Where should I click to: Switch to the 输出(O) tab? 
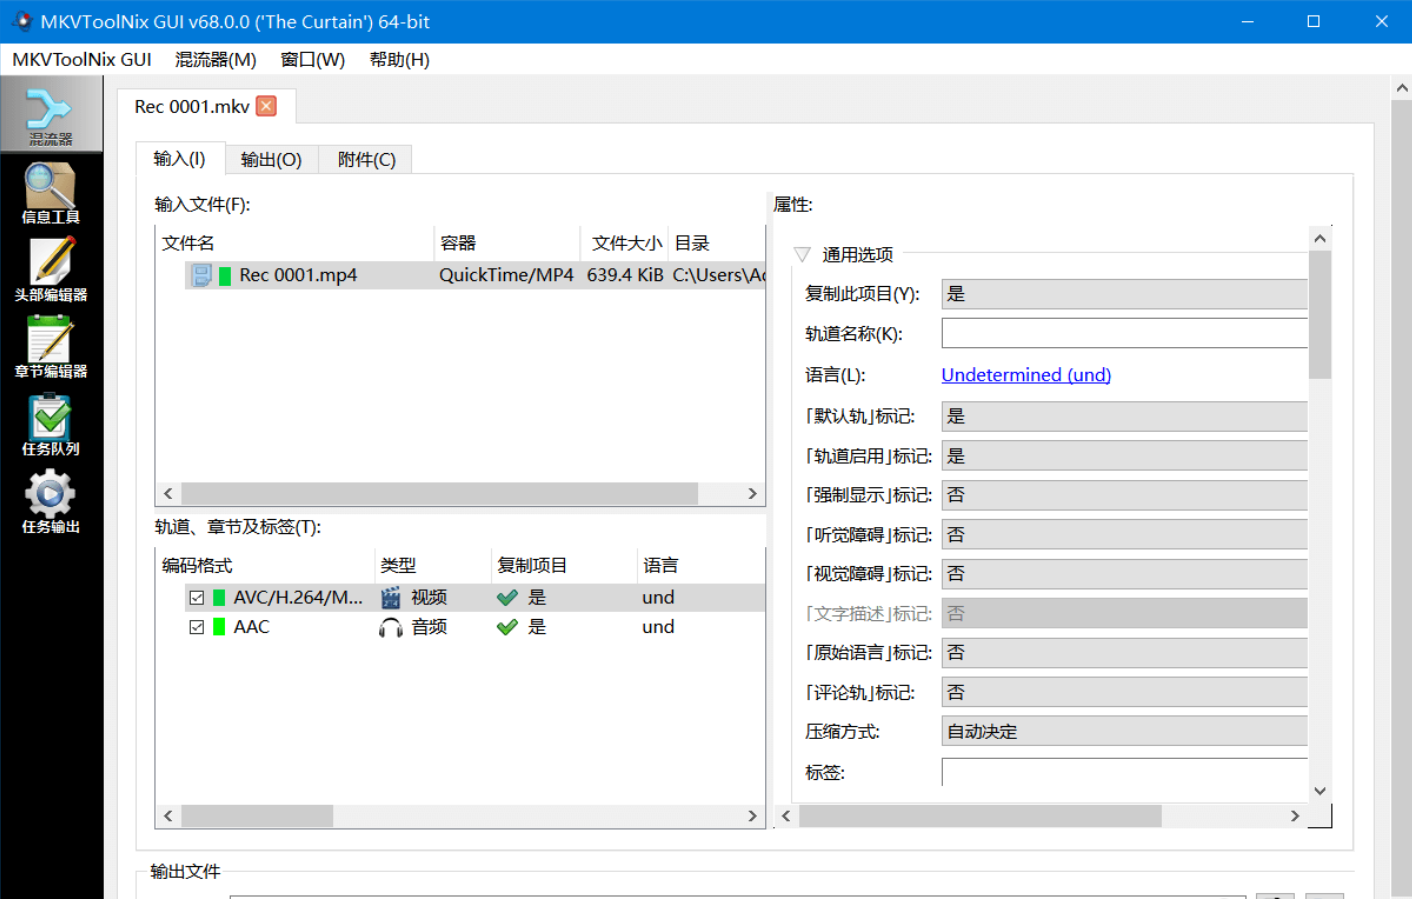[x=271, y=160]
